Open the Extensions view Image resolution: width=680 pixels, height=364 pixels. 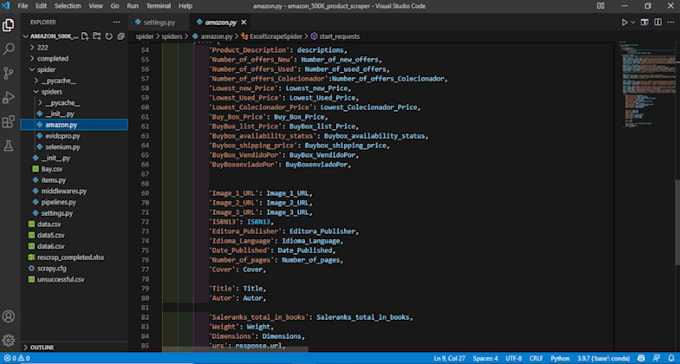[x=8, y=121]
